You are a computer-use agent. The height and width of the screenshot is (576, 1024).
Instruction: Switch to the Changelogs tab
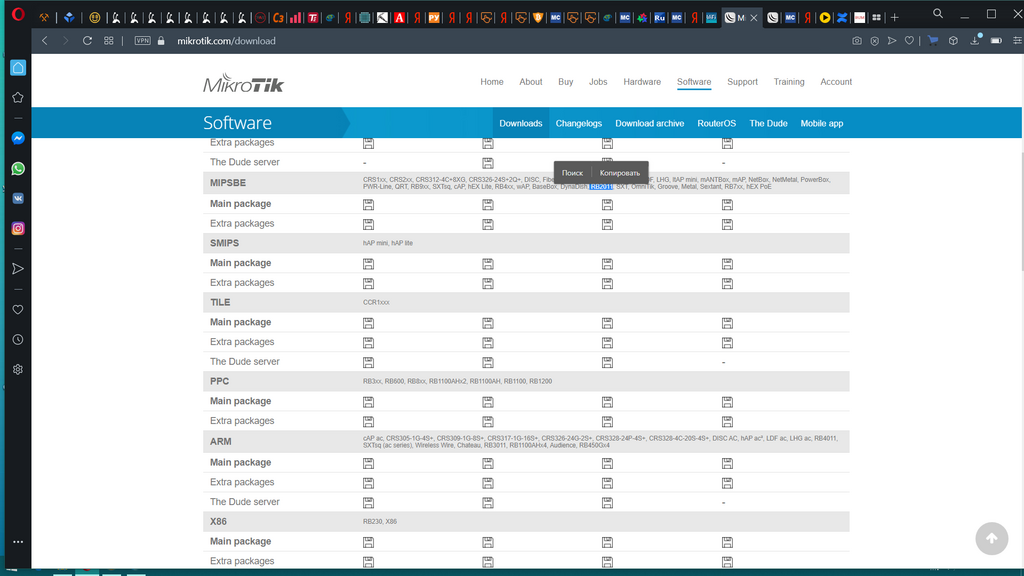click(579, 123)
